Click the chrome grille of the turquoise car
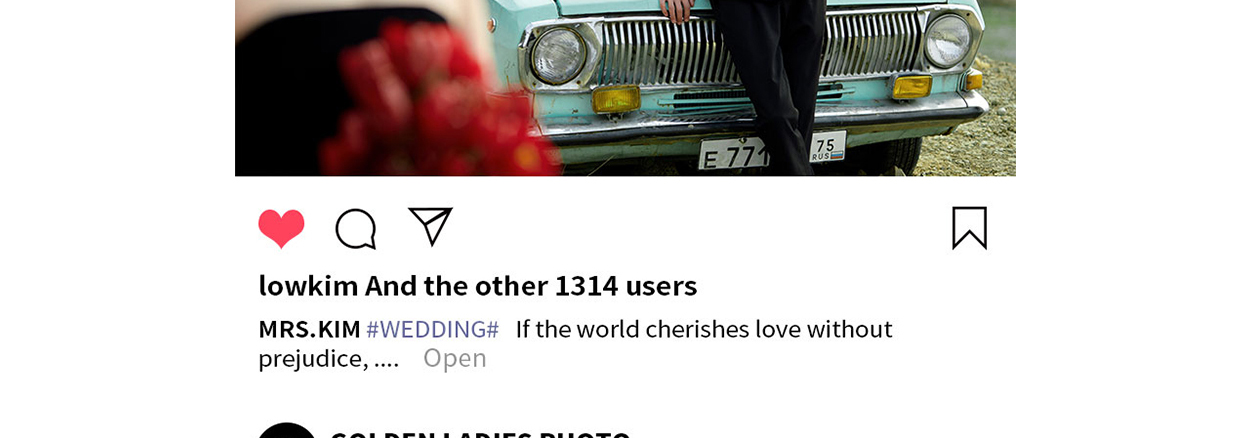This screenshot has height=438, width=1250. pyautogui.click(x=760, y=49)
